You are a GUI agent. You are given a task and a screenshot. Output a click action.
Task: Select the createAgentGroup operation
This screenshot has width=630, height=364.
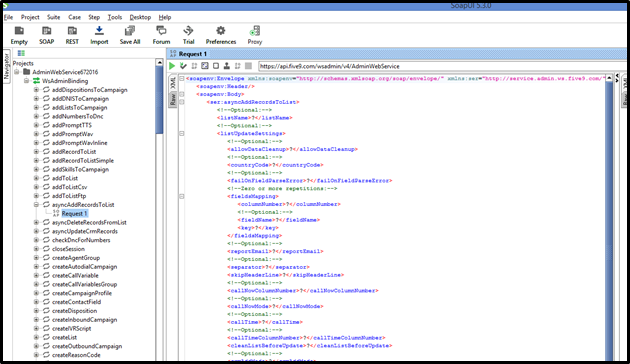76,258
